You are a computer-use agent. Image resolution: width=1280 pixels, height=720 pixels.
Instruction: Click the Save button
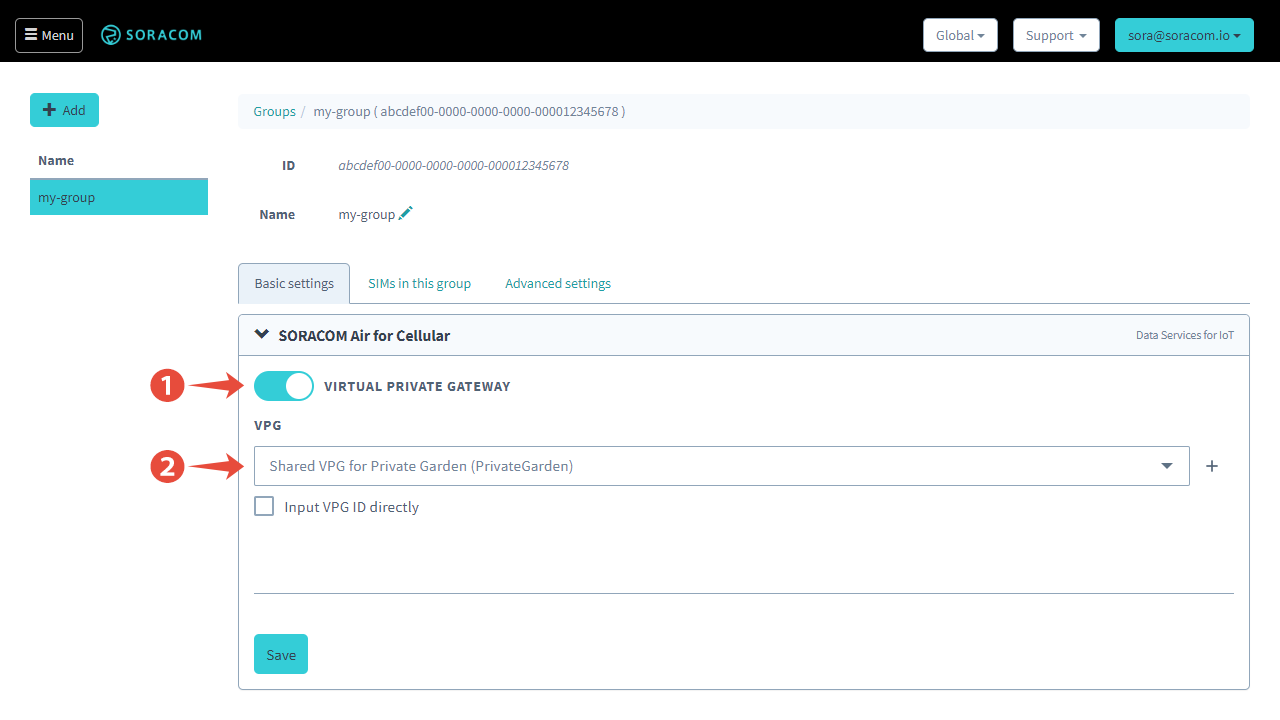pyautogui.click(x=280, y=653)
